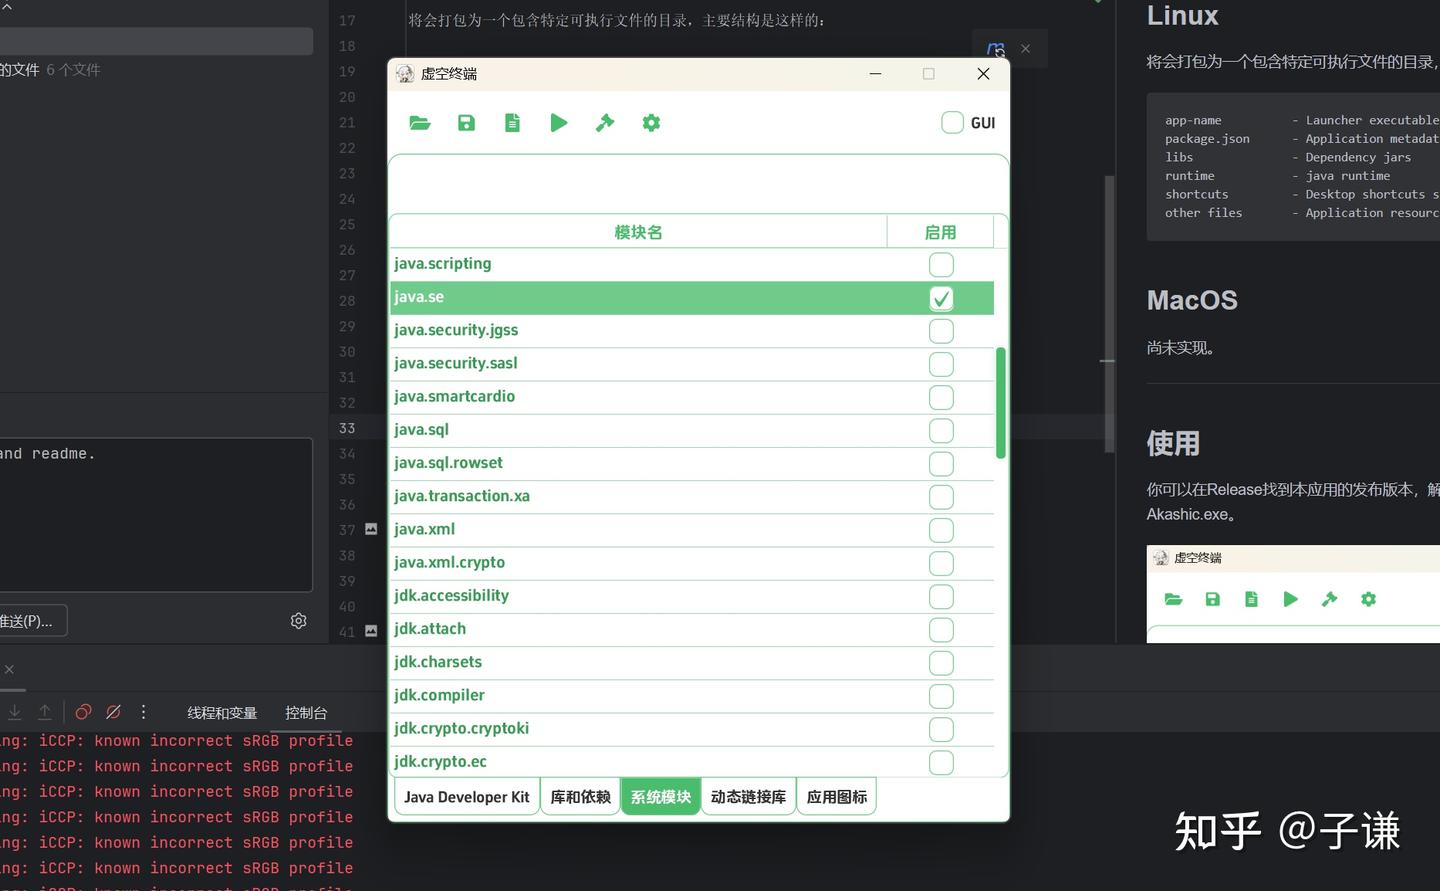Viewport: 1440px width, 891px height.
Task: Select the jdk.attach row
Action: pos(692,629)
